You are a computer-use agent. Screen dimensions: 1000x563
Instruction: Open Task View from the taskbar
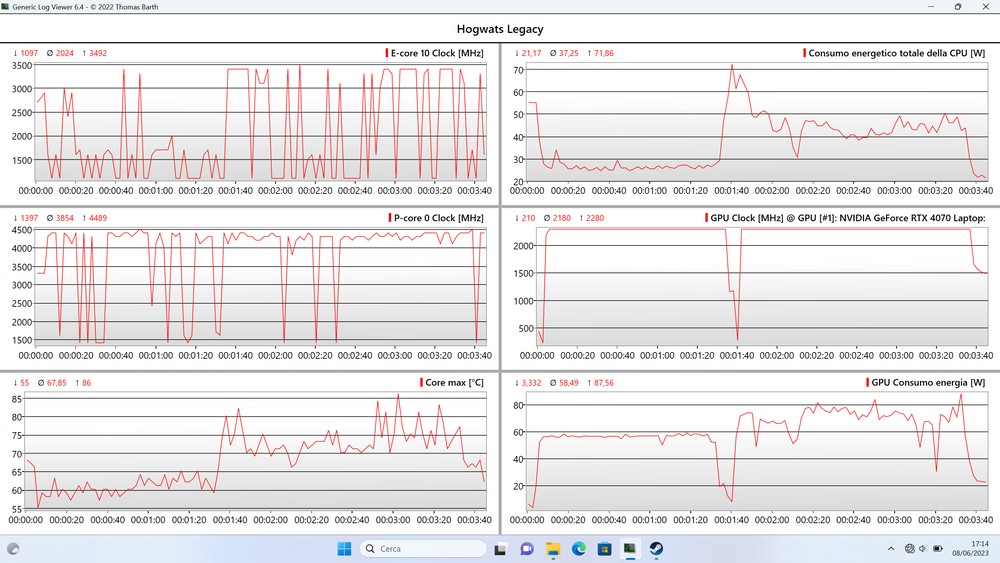501,548
